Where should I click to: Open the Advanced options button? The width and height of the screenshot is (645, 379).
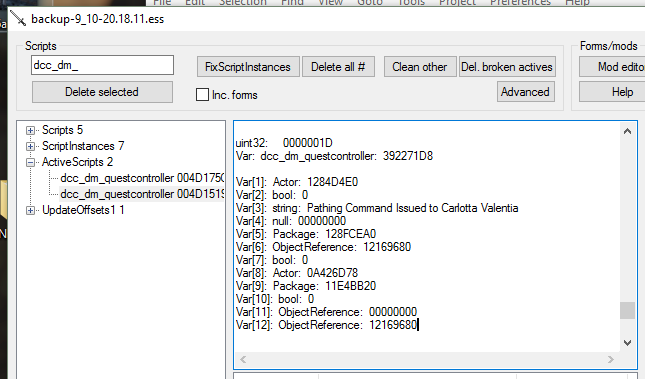click(x=526, y=92)
